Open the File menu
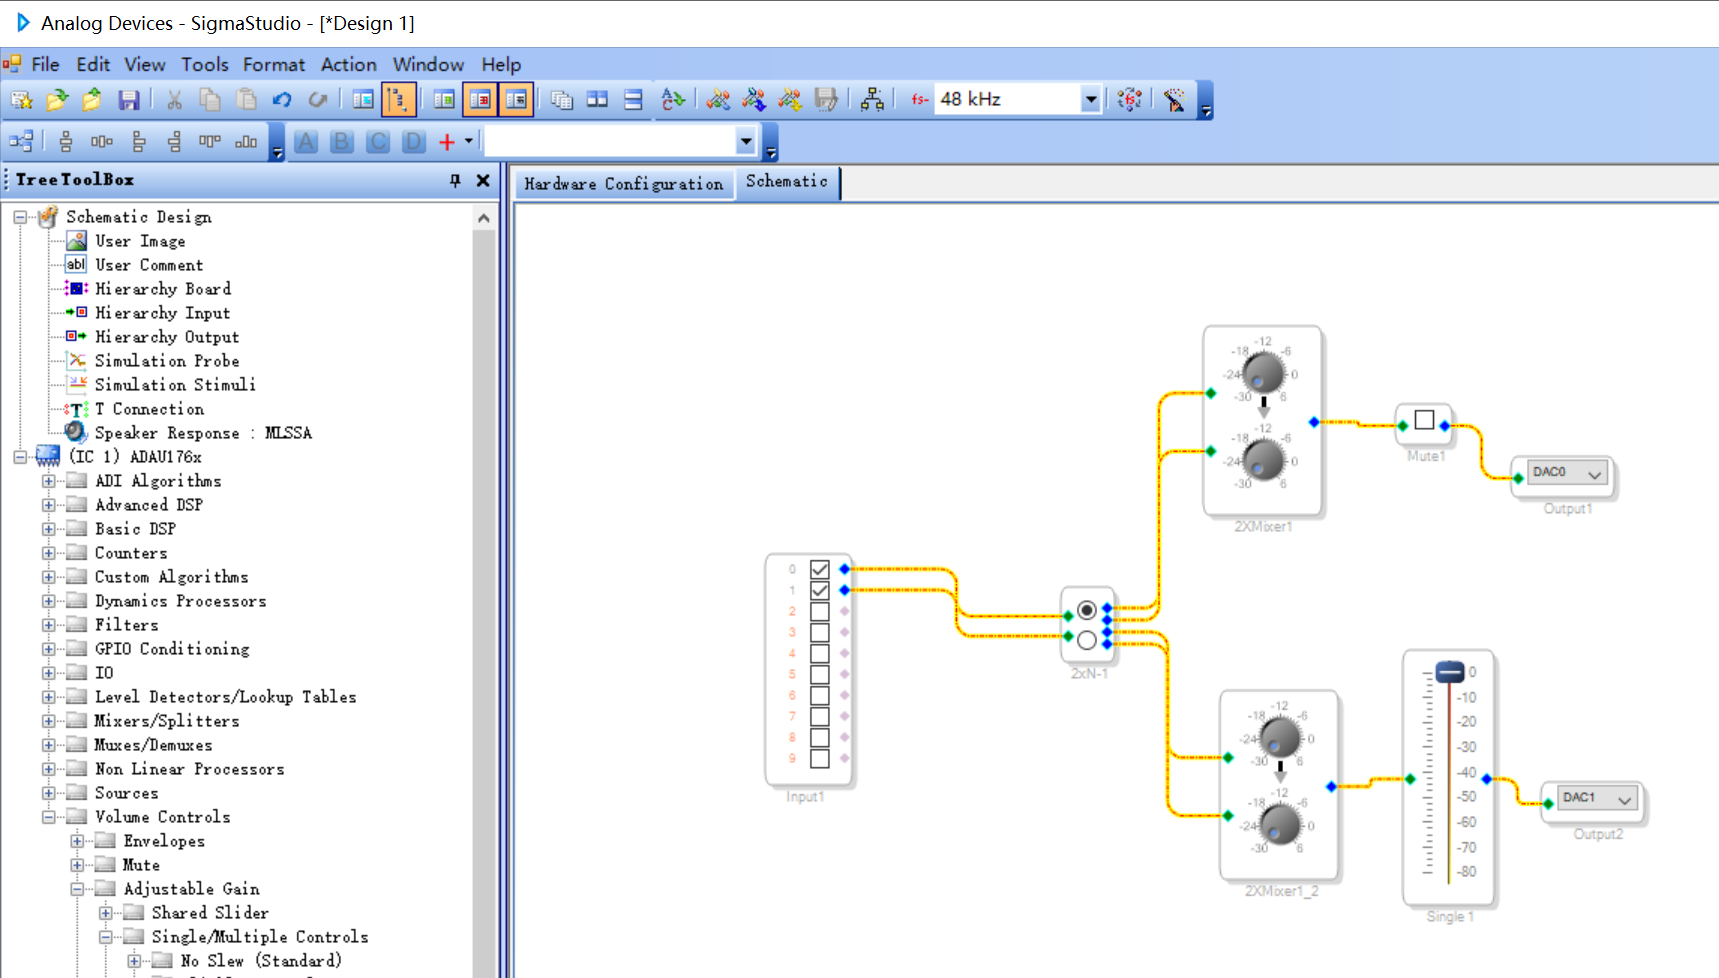This screenshot has width=1719, height=978. click(45, 64)
